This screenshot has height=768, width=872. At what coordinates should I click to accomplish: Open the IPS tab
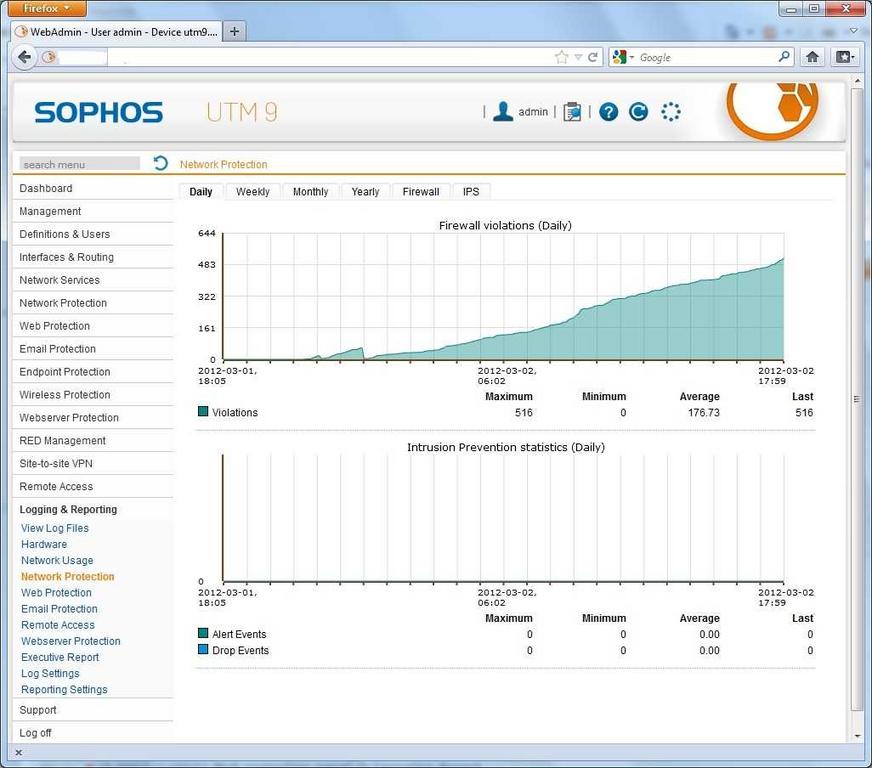pos(471,191)
